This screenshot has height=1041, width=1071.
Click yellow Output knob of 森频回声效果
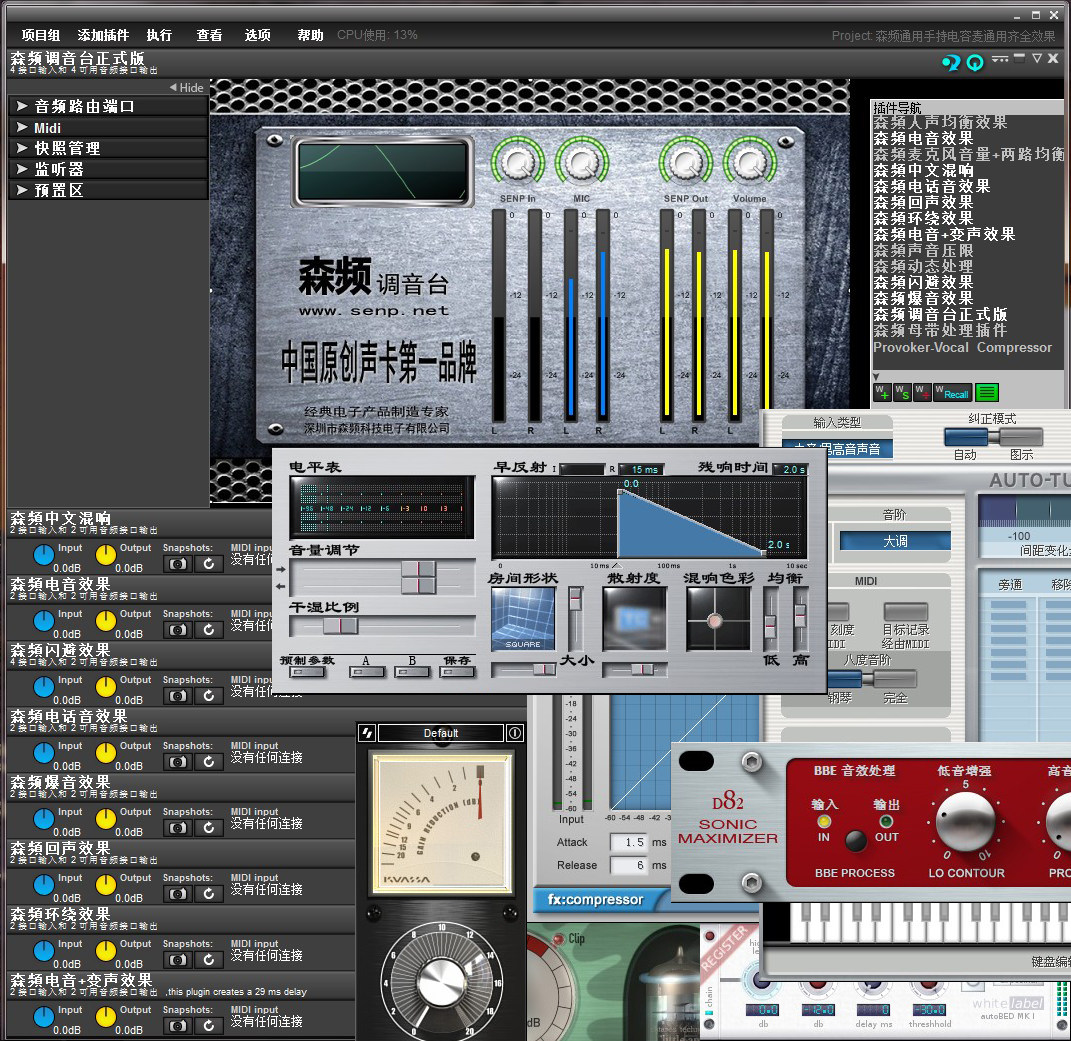point(106,885)
